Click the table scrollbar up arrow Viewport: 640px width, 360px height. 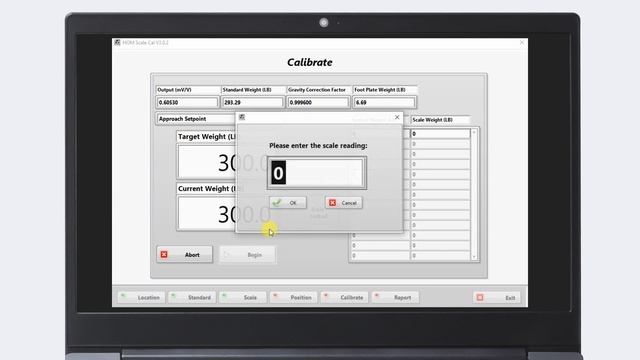[474, 133]
